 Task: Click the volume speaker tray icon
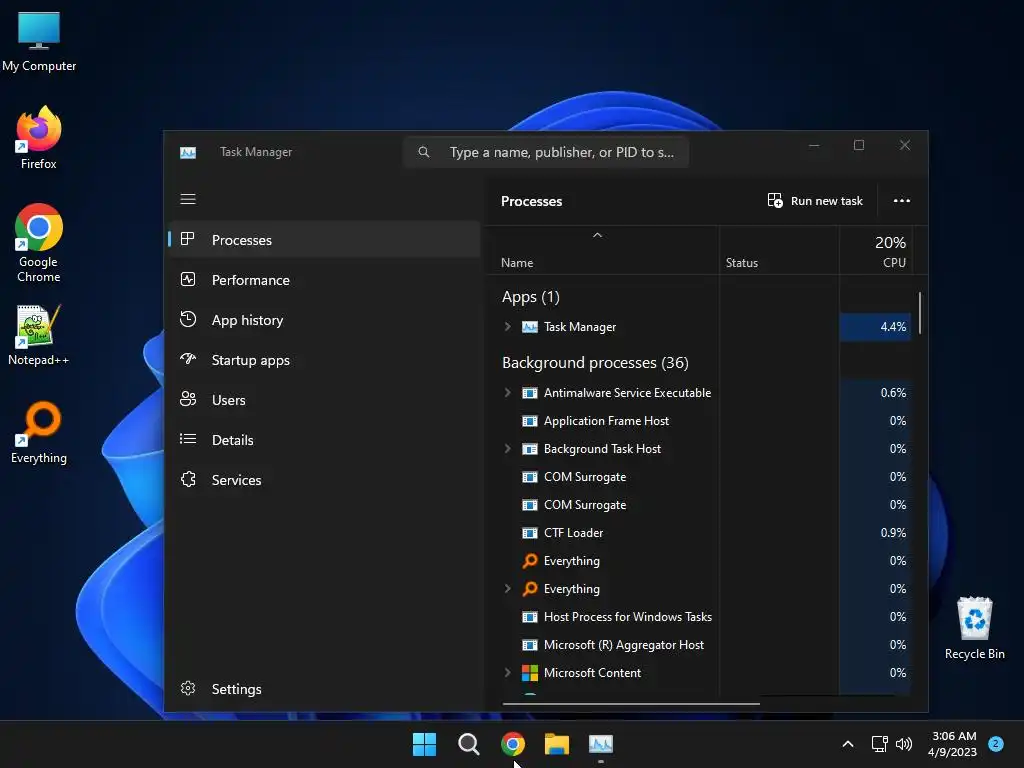pyautogui.click(x=904, y=744)
